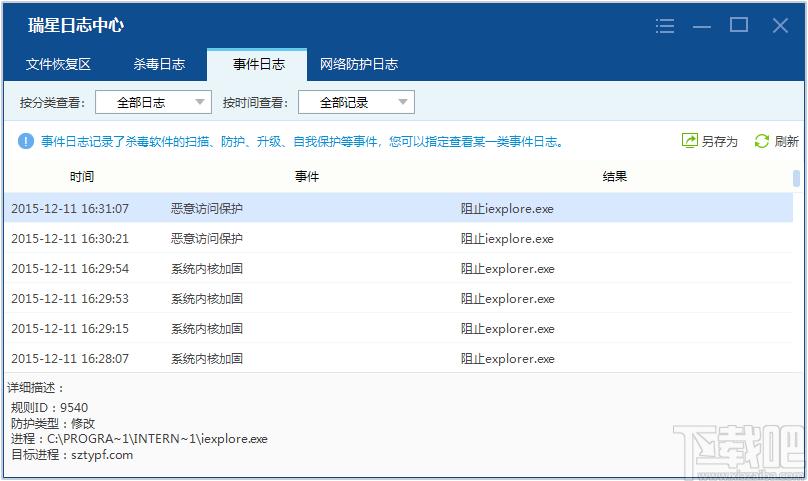Click the blue info exclamation icon

click(x=25, y=141)
